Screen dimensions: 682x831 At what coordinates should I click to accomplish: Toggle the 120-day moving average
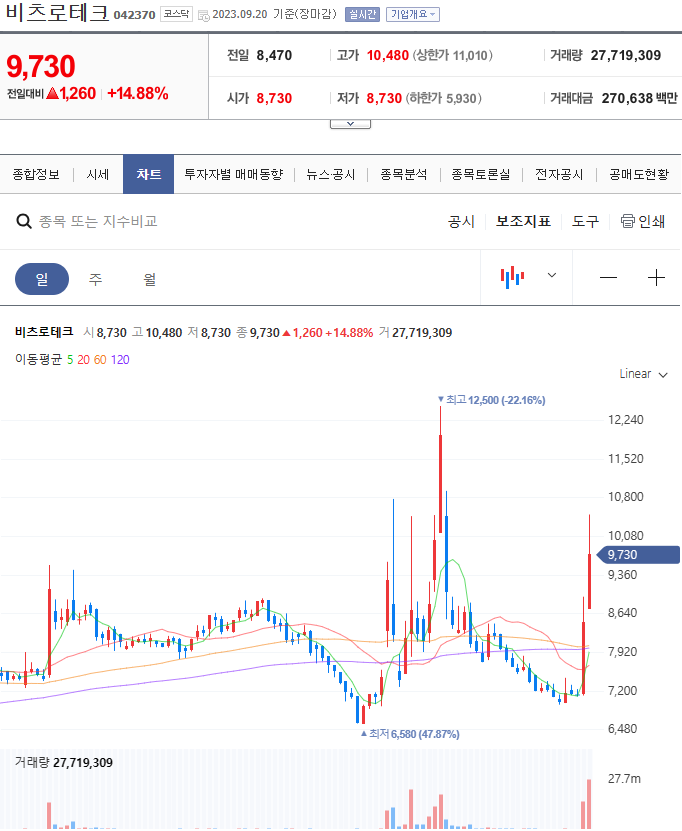[120, 360]
